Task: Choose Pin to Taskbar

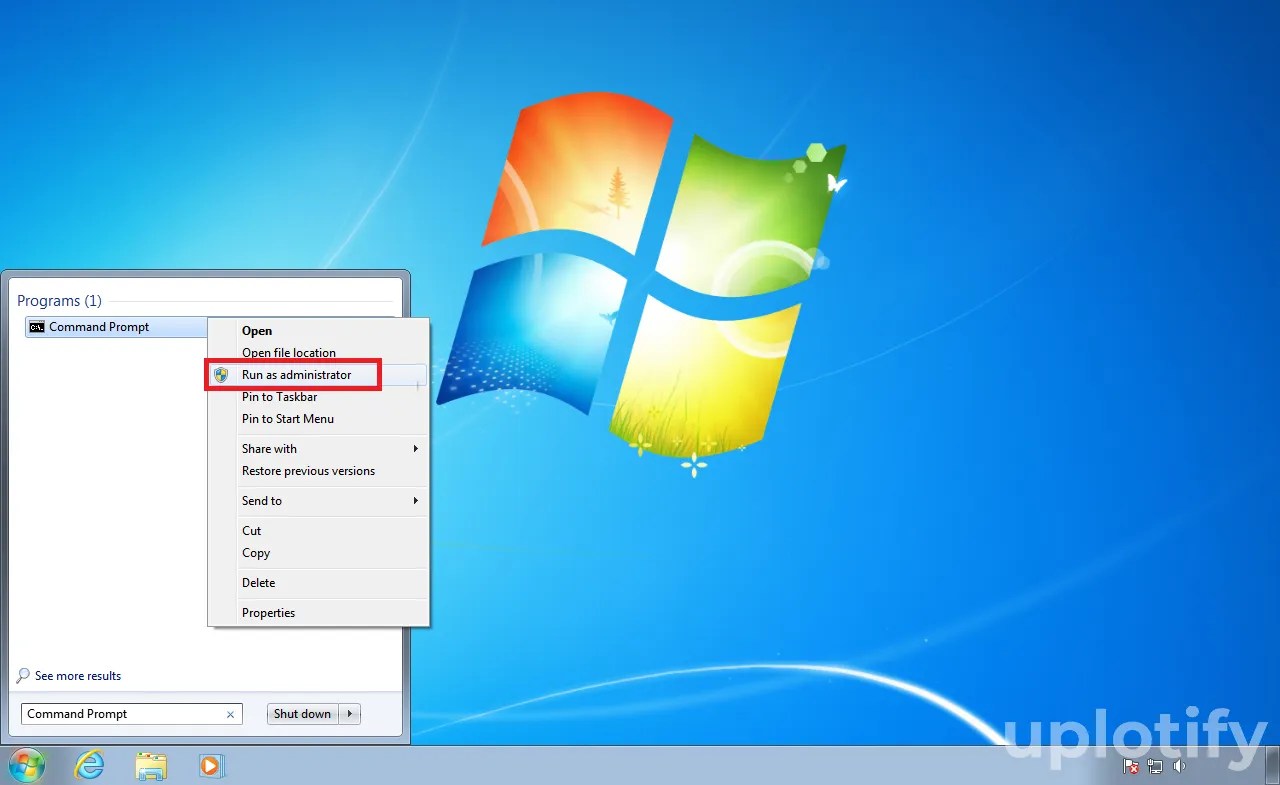Action: click(x=280, y=396)
